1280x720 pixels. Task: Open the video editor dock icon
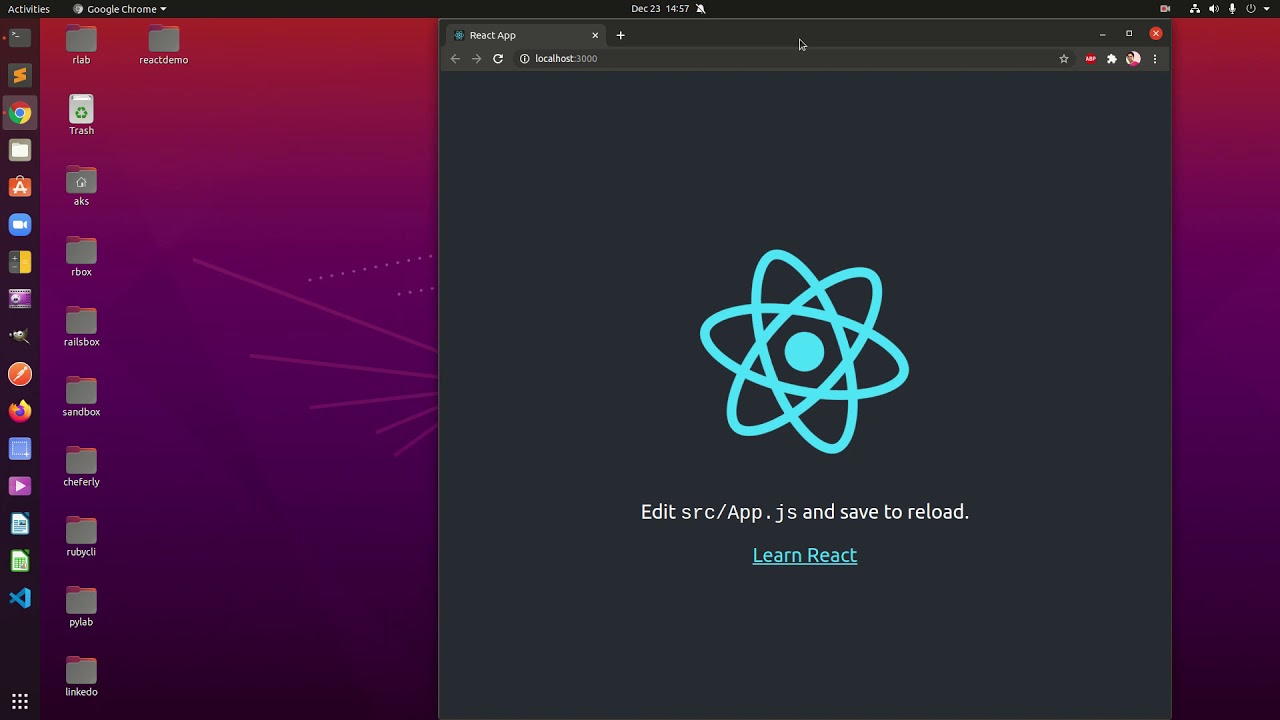pyautogui.click(x=20, y=299)
